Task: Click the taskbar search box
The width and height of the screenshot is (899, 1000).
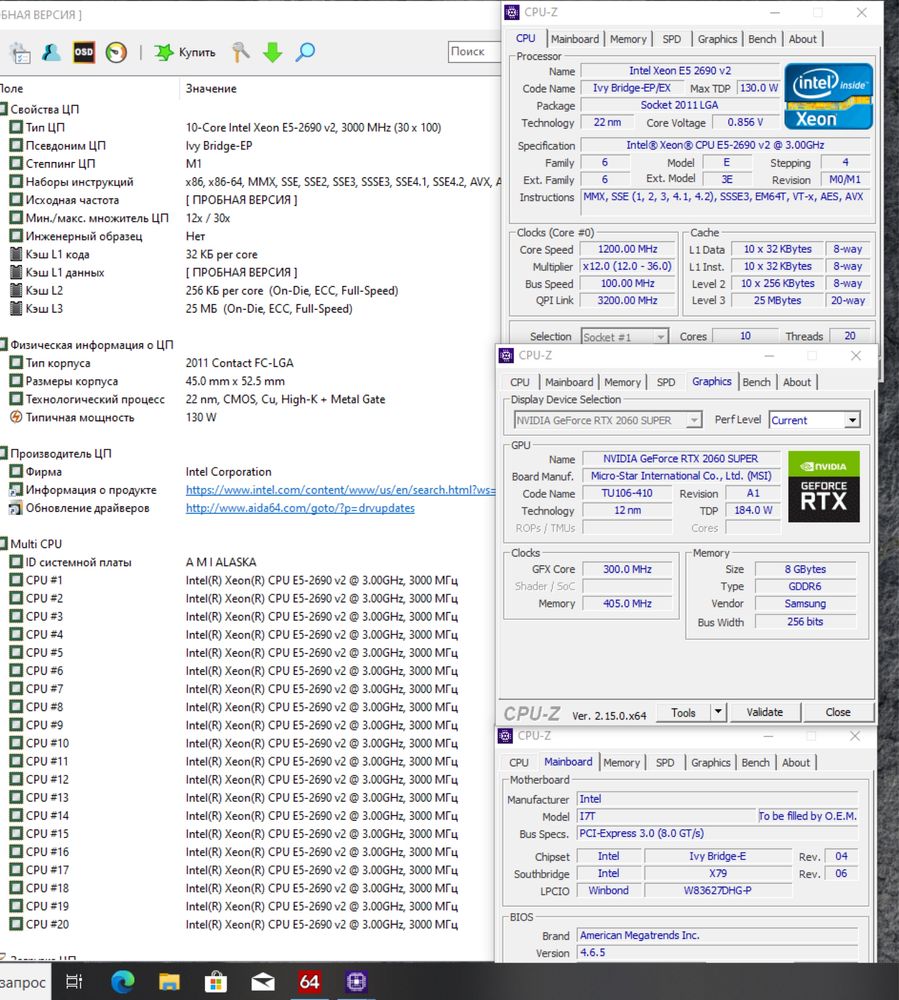Action: (24, 982)
